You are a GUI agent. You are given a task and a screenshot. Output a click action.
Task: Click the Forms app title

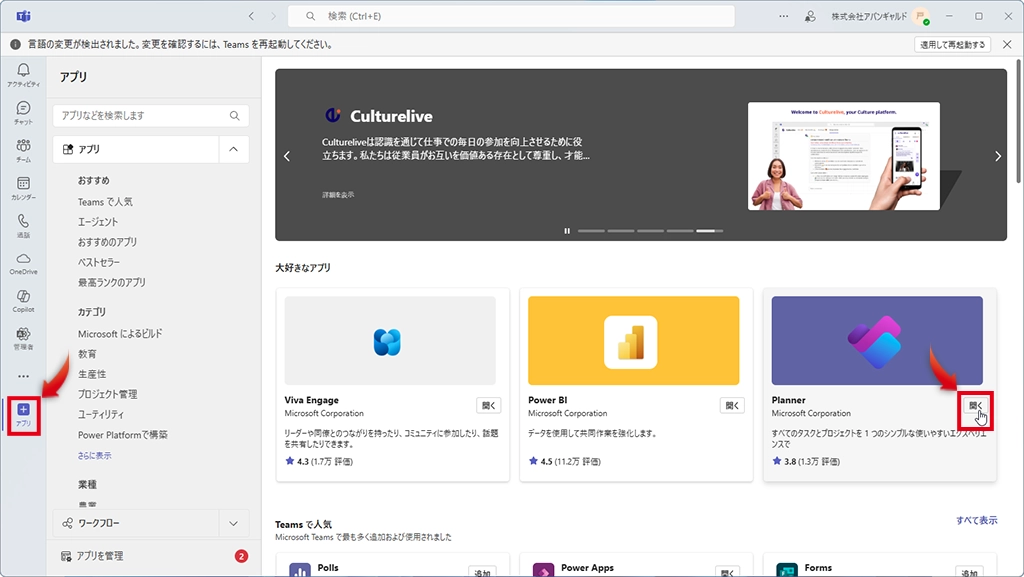818,568
